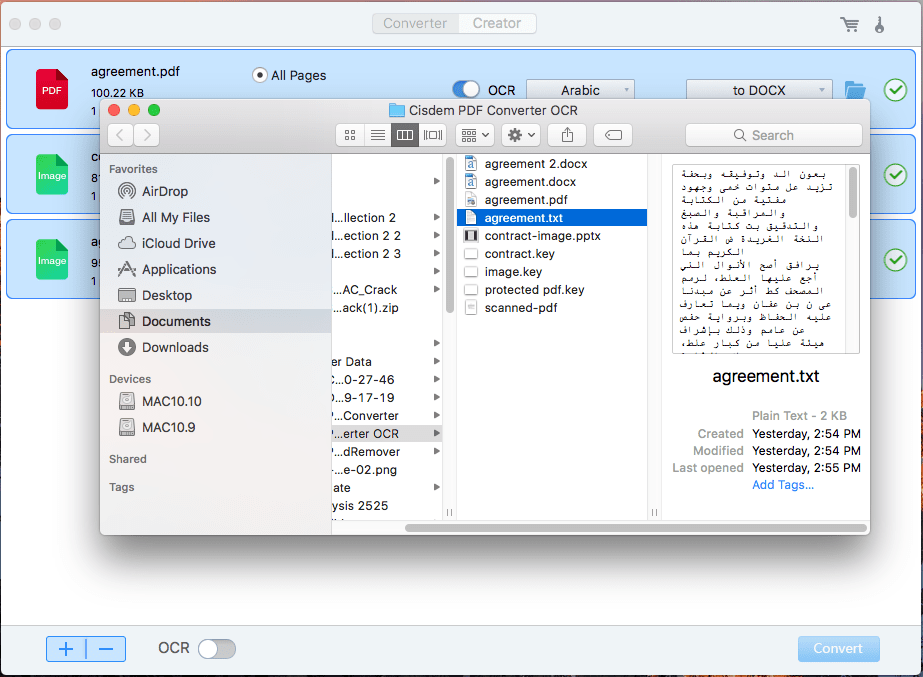Viewport: 923px width, 677px height.
Task: Click the Edit Tags icon in the toolbar
Action: tap(612, 134)
